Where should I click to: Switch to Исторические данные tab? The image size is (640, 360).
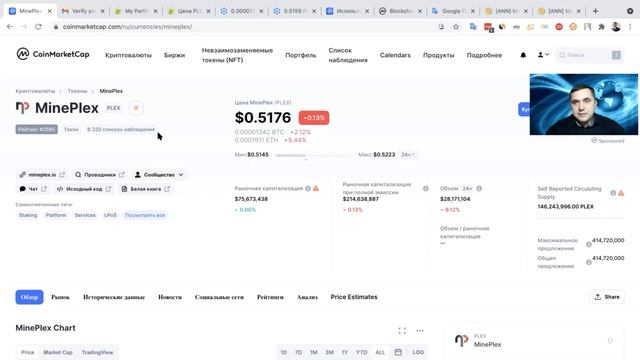(x=114, y=297)
